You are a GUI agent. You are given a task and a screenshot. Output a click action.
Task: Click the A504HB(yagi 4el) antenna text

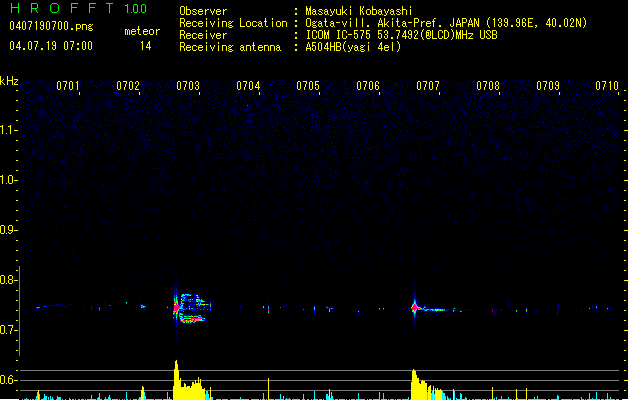click(x=353, y=47)
